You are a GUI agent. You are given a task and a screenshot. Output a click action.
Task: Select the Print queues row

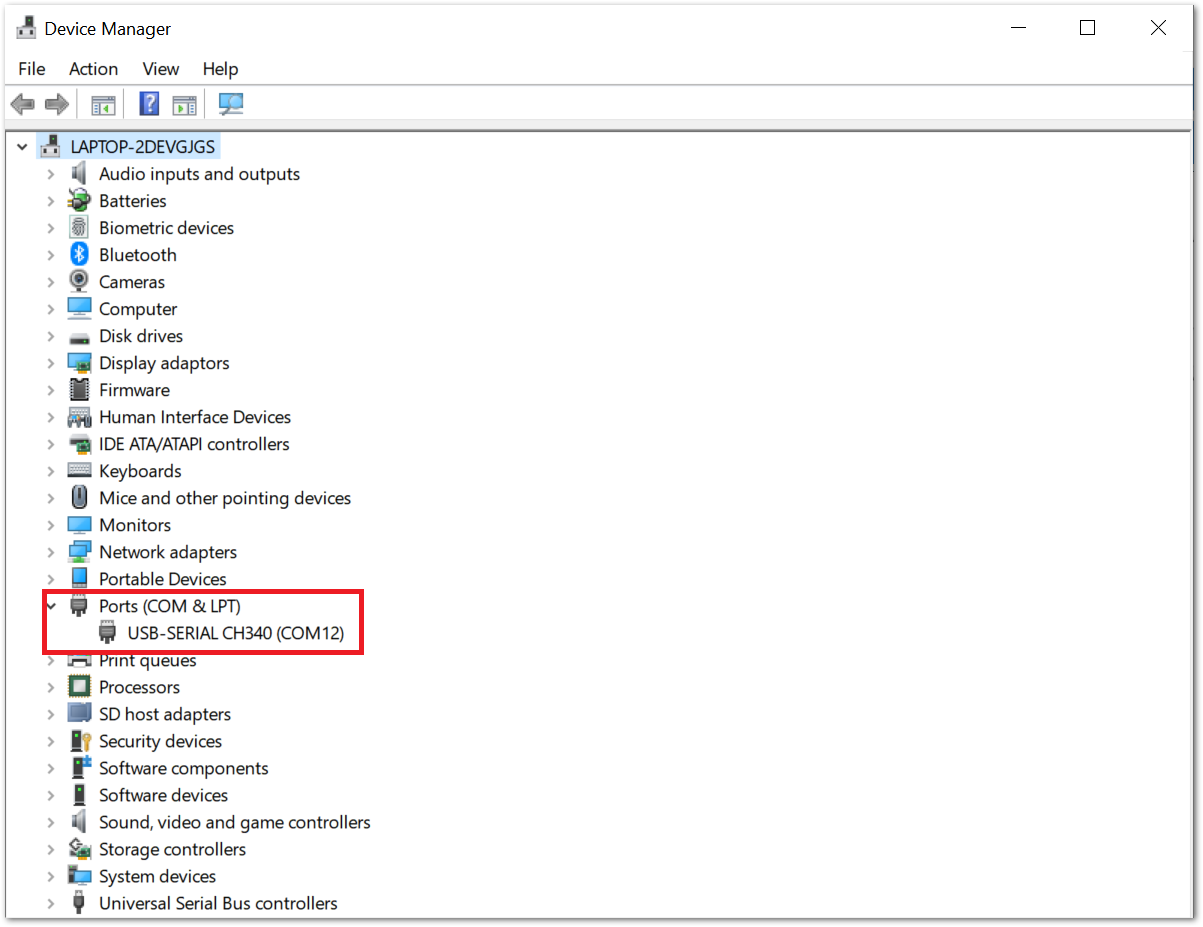(x=147, y=660)
